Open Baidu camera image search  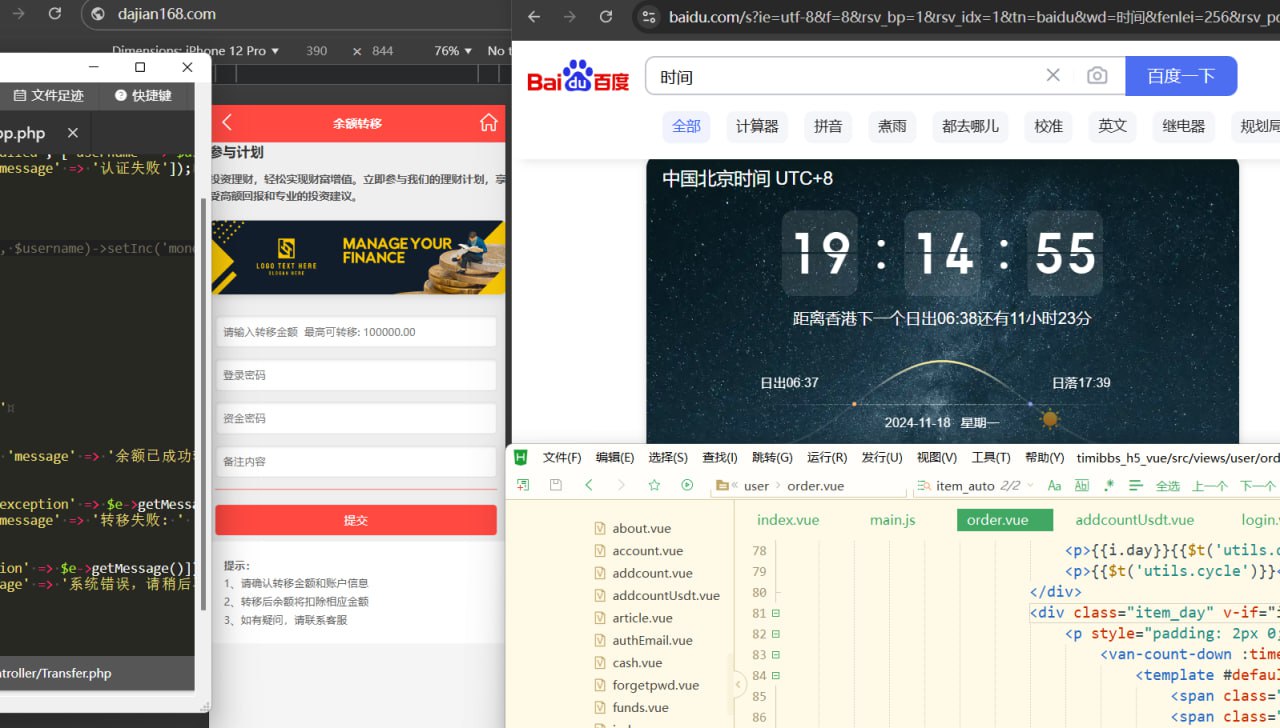(x=1097, y=76)
